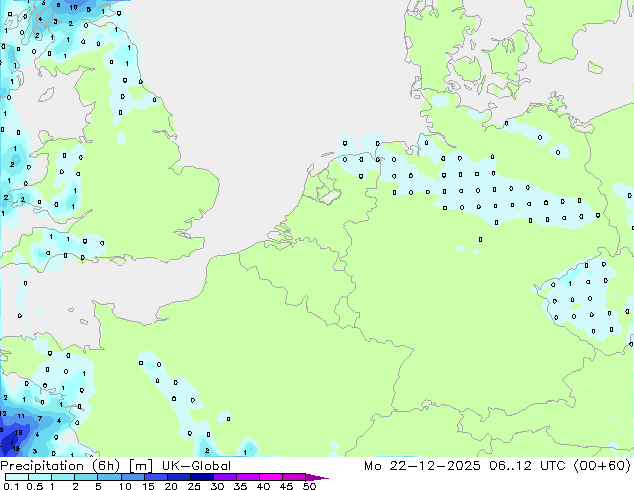634x490 pixels.
Task: Click the 20–25 legend color swatch
Action: point(178,477)
